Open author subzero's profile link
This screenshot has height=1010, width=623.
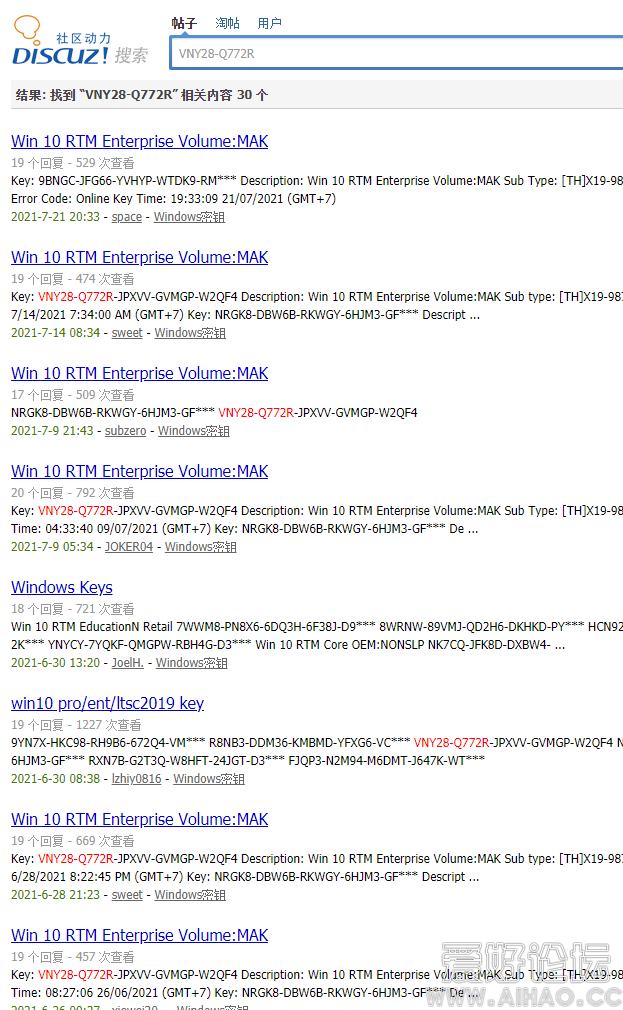click(125, 431)
